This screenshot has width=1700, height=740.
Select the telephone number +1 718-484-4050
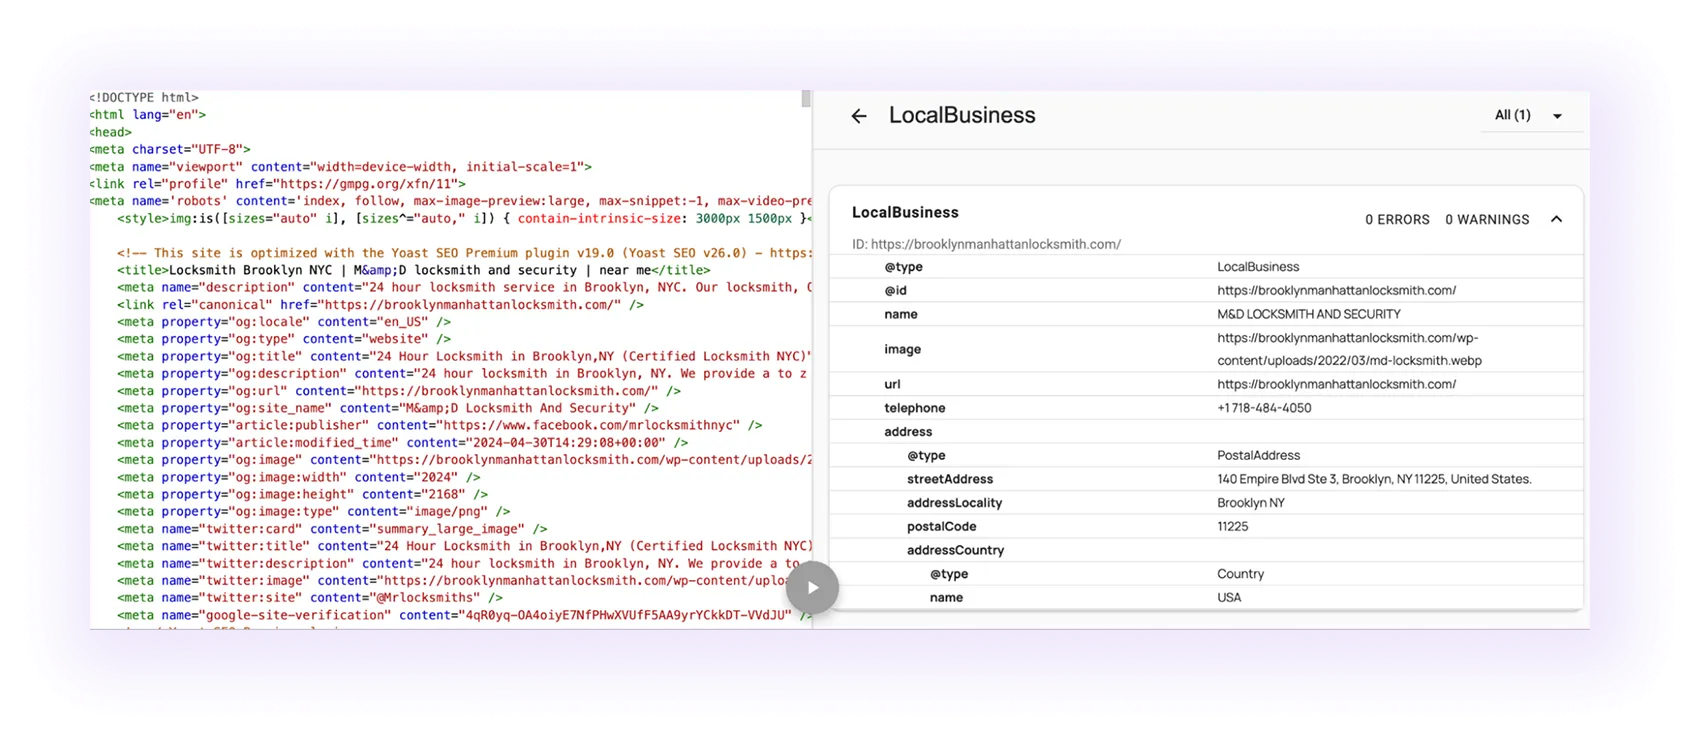[x=1264, y=408]
